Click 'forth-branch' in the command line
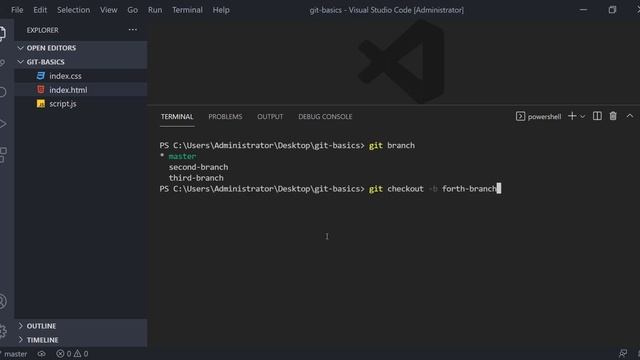Viewport: 640px width, 360px height. (x=469, y=189)
